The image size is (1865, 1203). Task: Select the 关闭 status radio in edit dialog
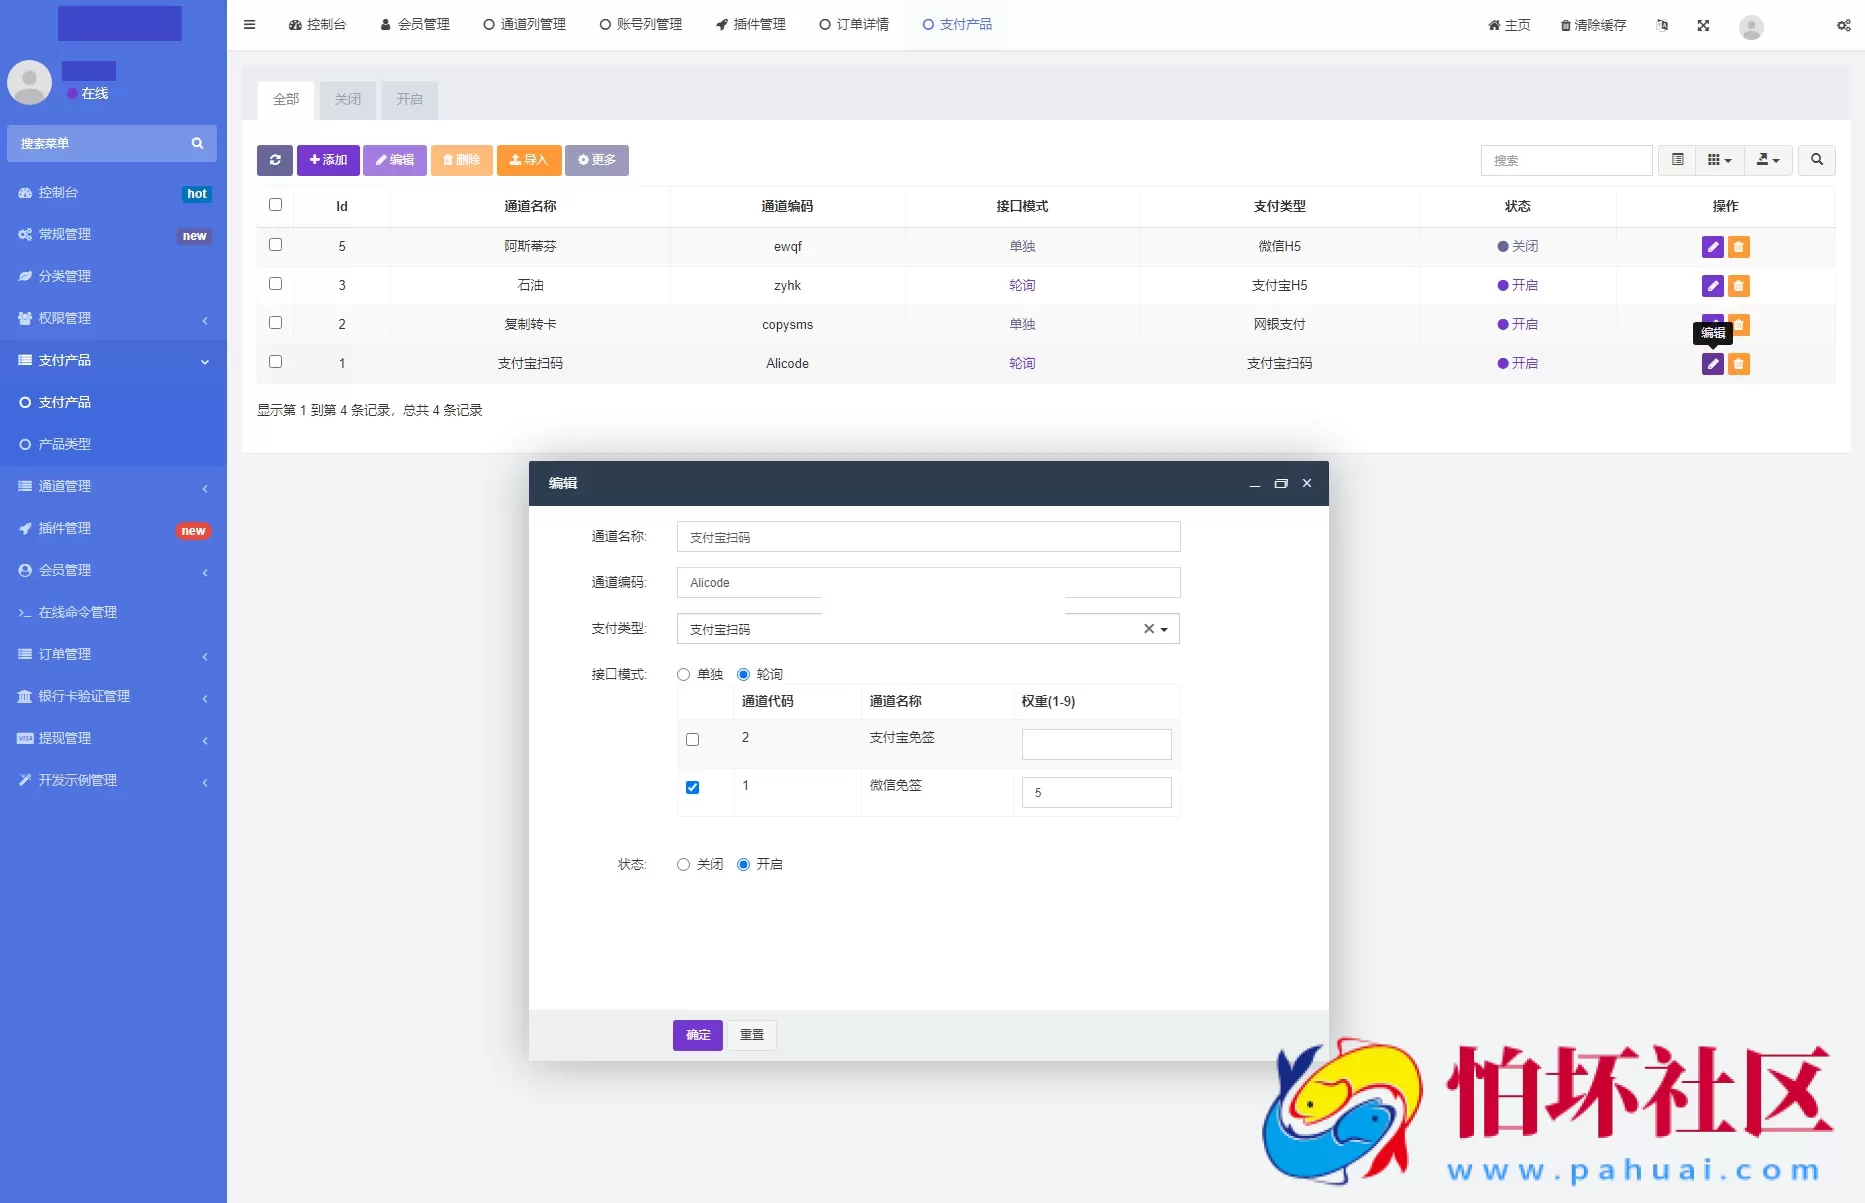[x=683, y=864]
